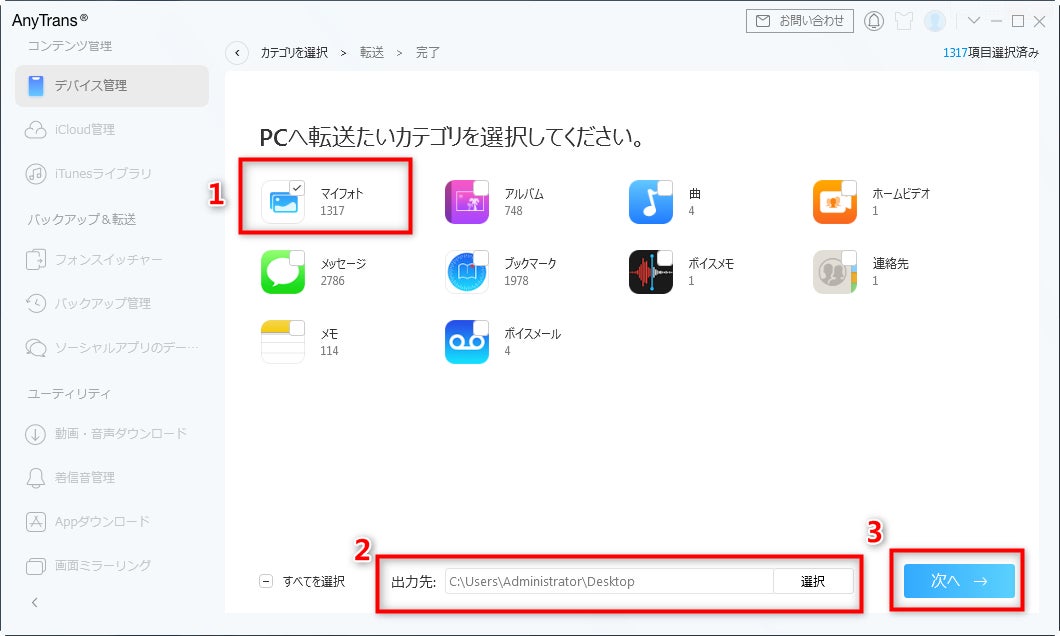The width and height of the screenshot is (1060, 636).
Task: Check the メッセージ checkbox
Action: tap(297, 258)
